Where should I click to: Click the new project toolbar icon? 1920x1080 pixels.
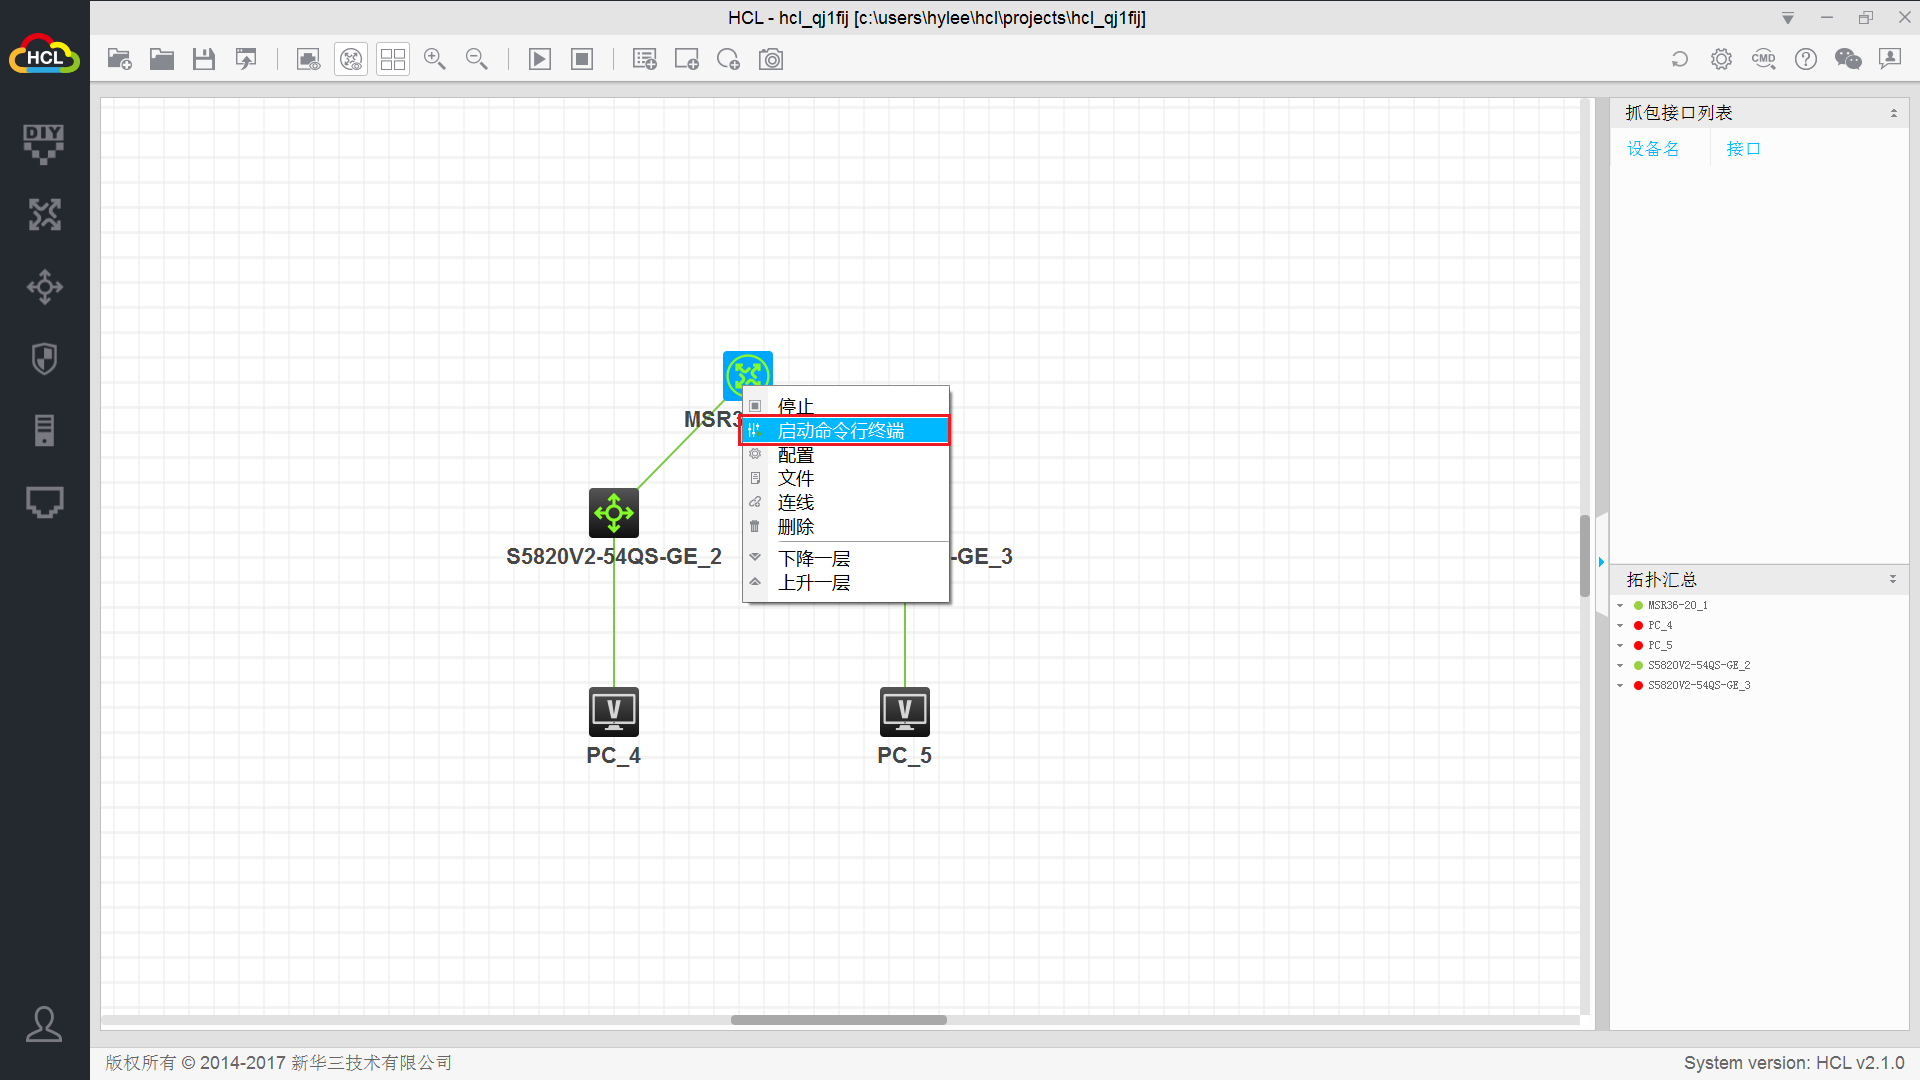pos(120,59)
